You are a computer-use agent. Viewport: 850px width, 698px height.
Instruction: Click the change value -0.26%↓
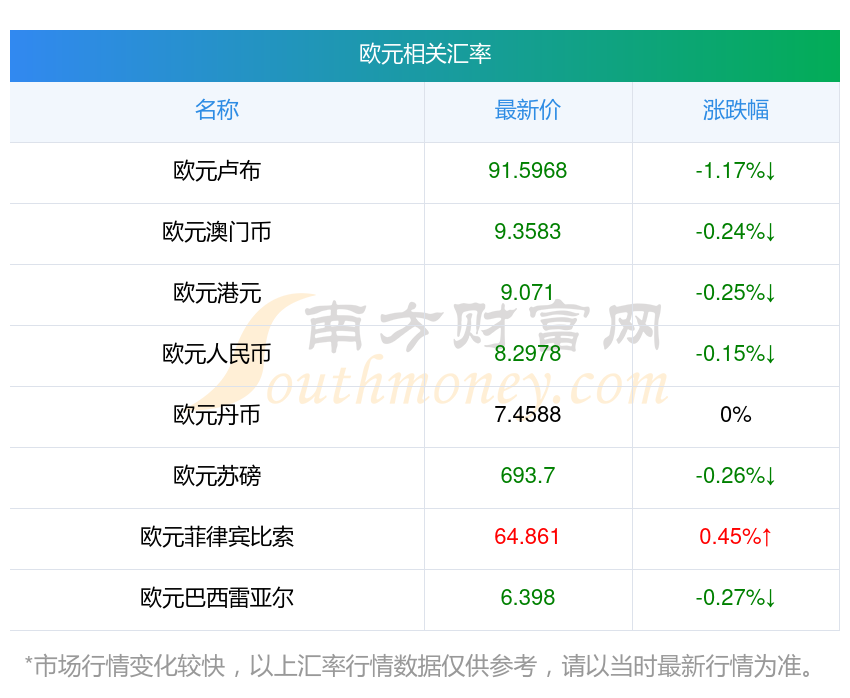click(x=736, y=476)
